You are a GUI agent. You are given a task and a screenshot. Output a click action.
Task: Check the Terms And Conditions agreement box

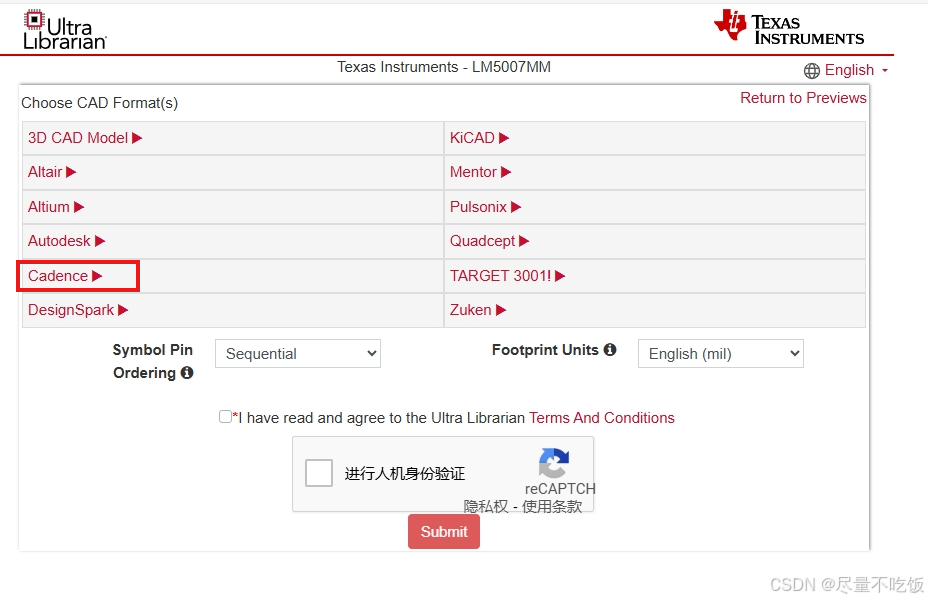[225, 417]
